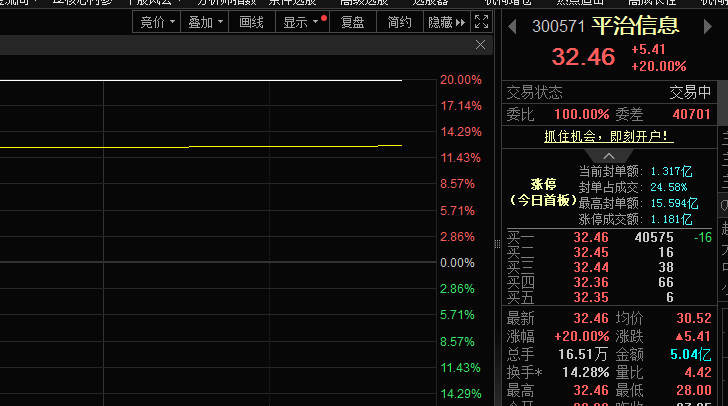Click the +5.41 change value in the header
The height and width of the screenshot is (406, 728).
tap(648, 50)
